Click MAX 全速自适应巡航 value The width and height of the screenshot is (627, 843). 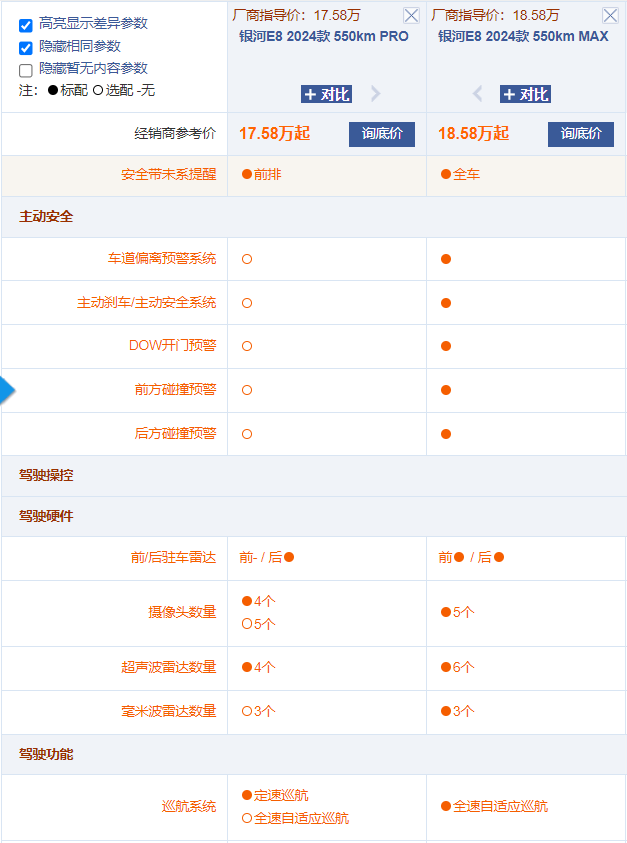[494, 806]
